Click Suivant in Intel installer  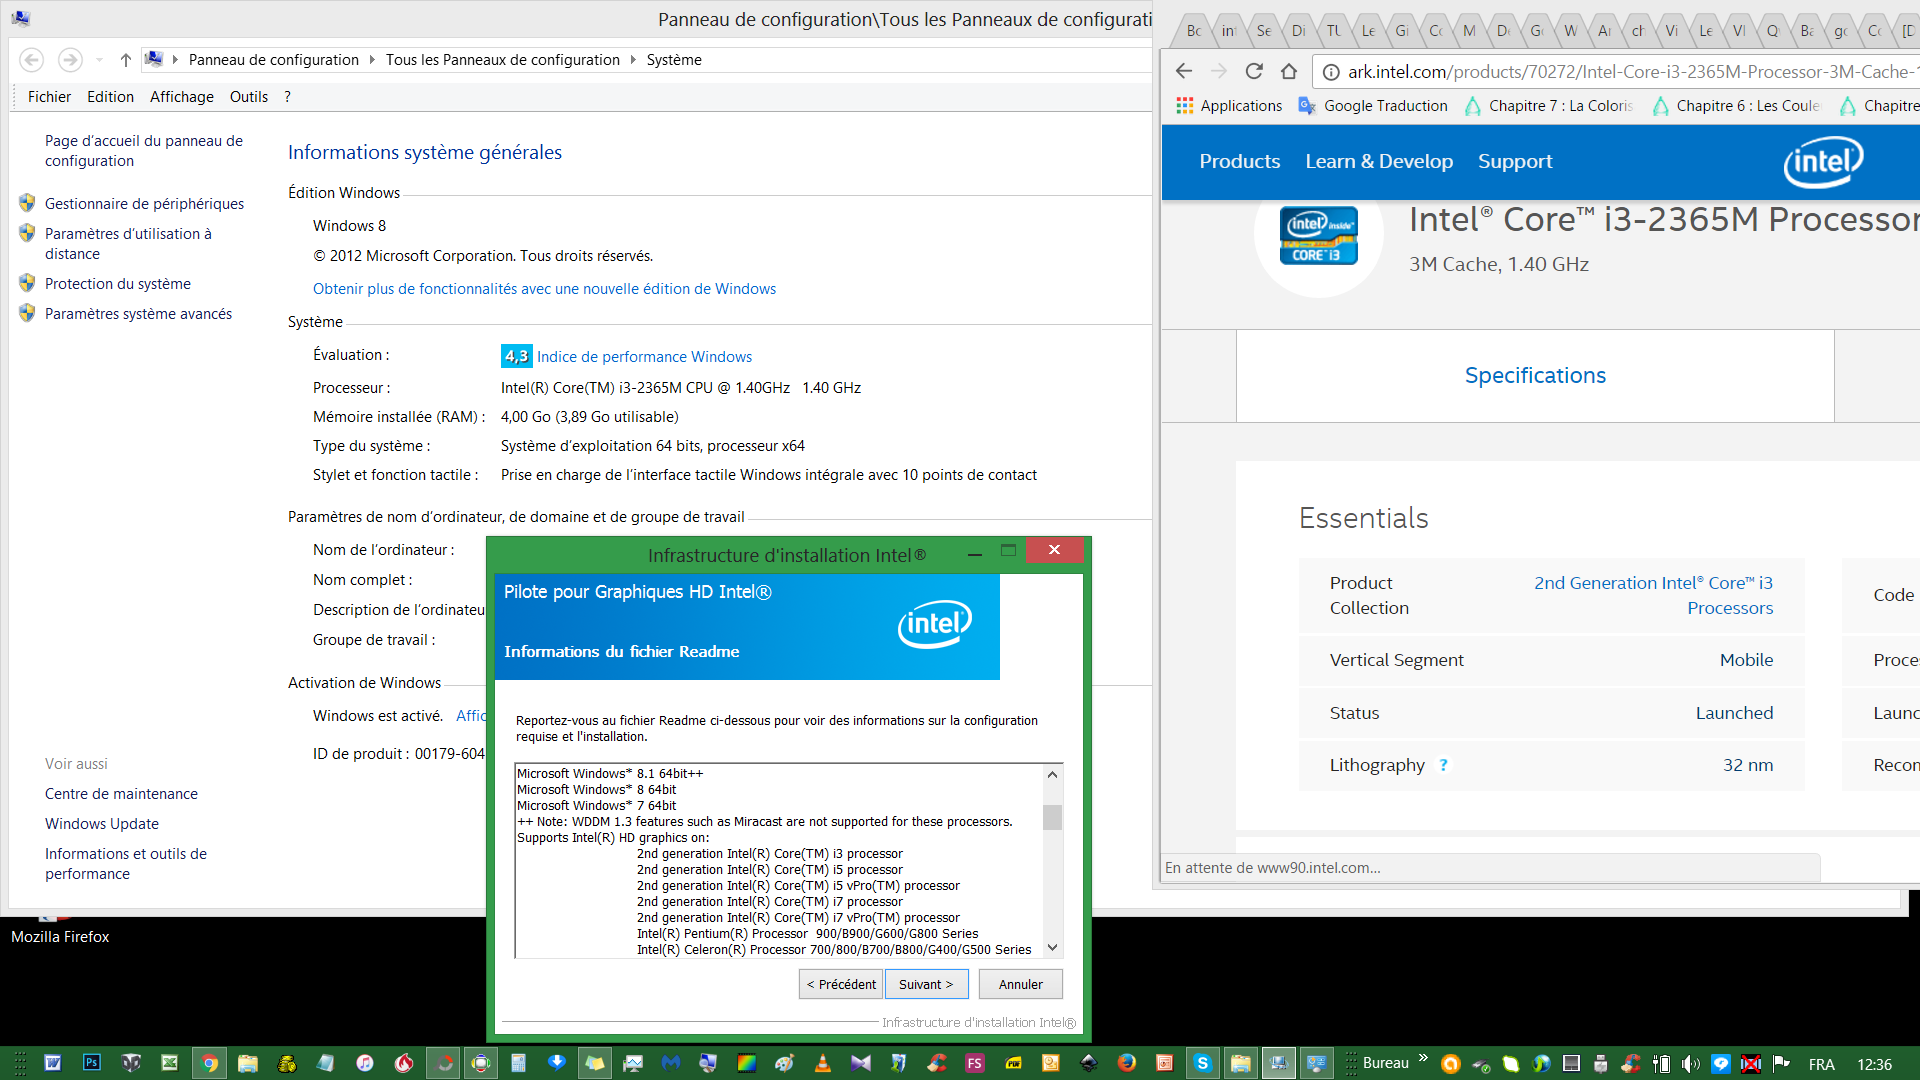click(926, 984)
